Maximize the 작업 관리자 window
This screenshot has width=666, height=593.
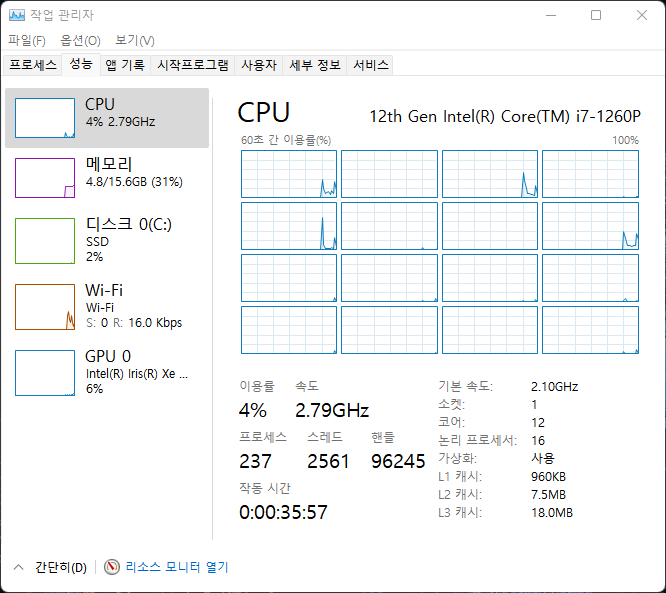tap(596, 15)
